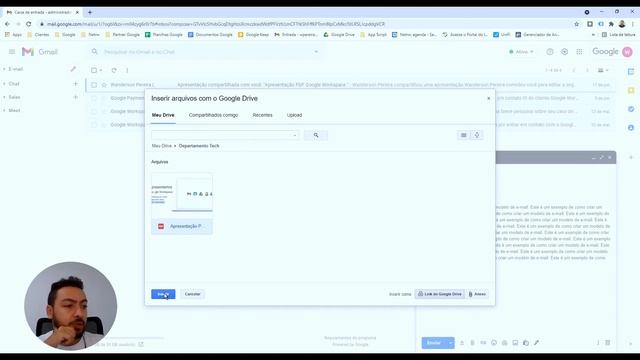Open more compose options three-dot icon
Image resolution: width=640 pixels, height=360 pixels.
[x=598, y=343]
